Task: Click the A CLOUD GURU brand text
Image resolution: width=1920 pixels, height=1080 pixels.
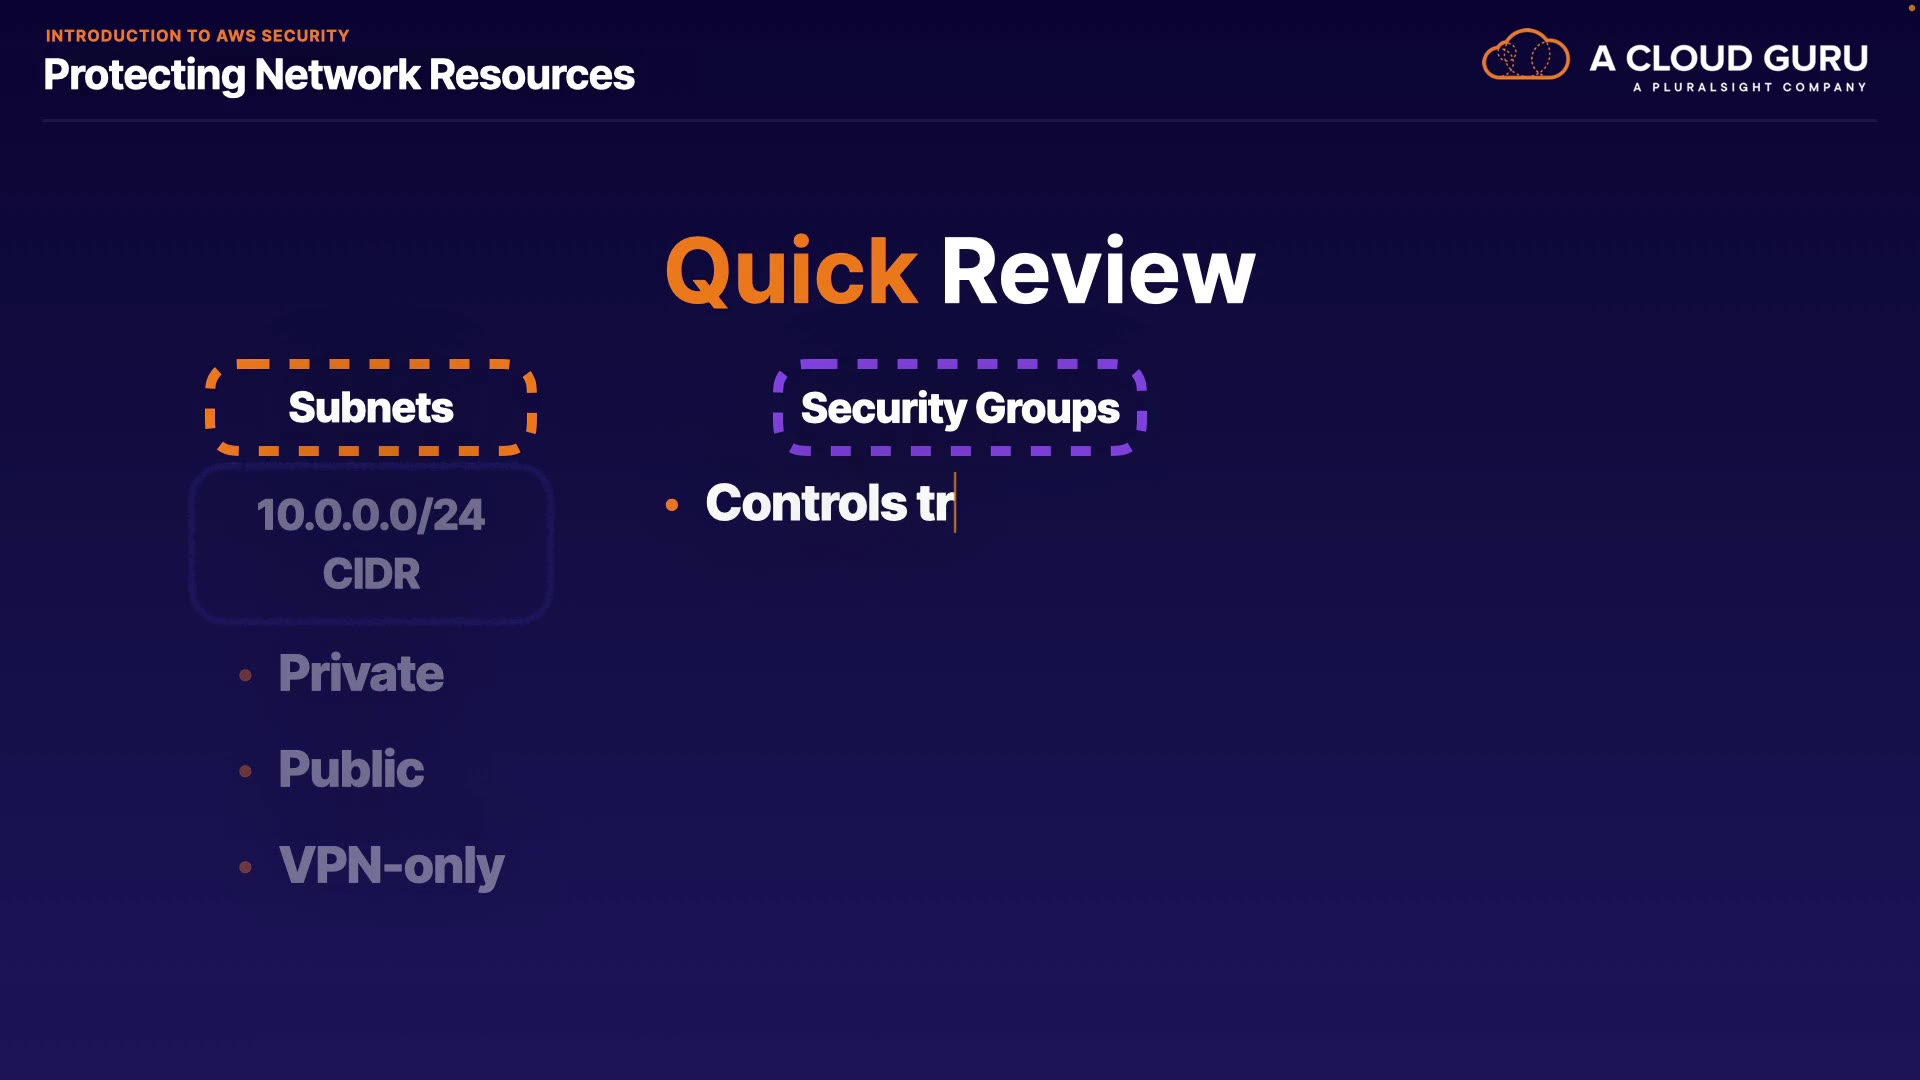Action: point(1728,58)
